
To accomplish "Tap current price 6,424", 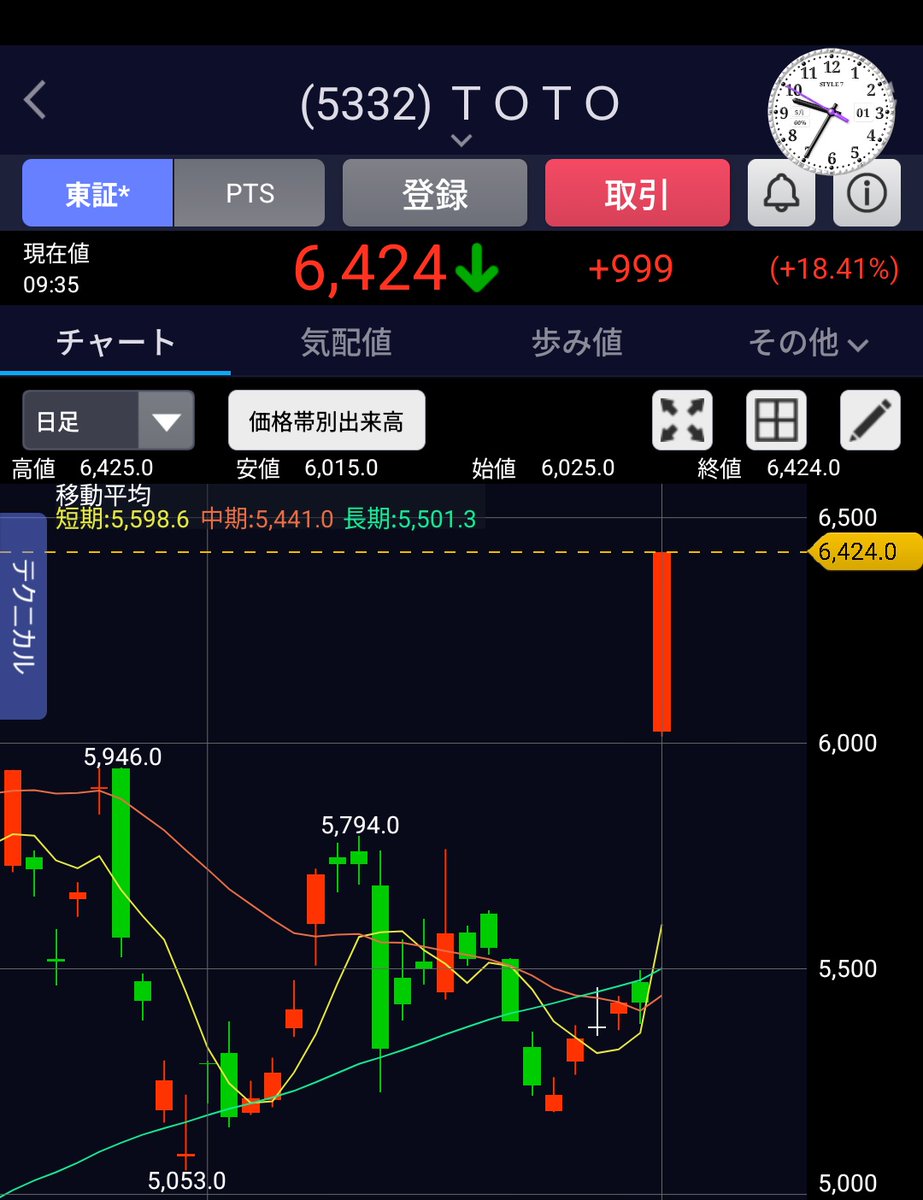I will coord(370,268).
